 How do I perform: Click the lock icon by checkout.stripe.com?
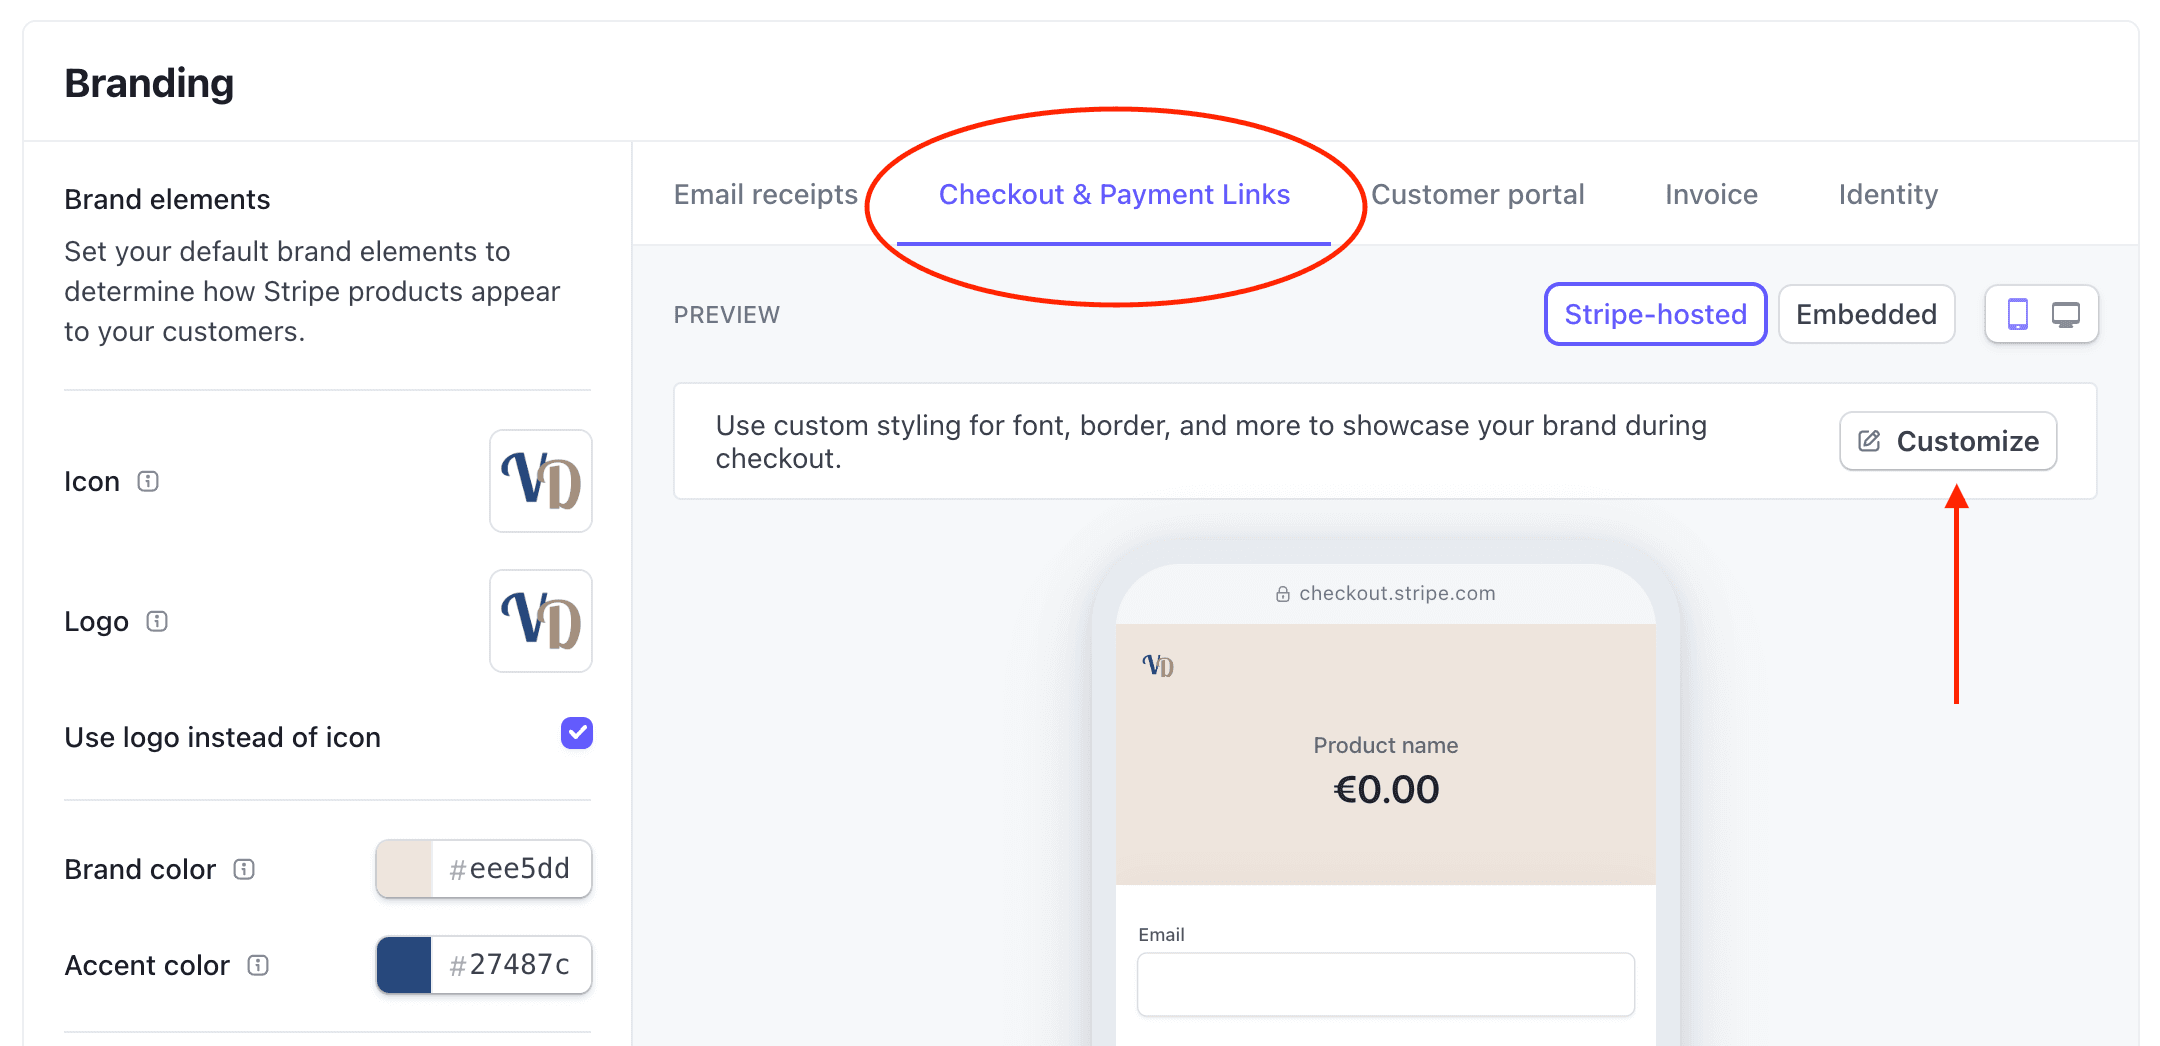[1283, 592]
